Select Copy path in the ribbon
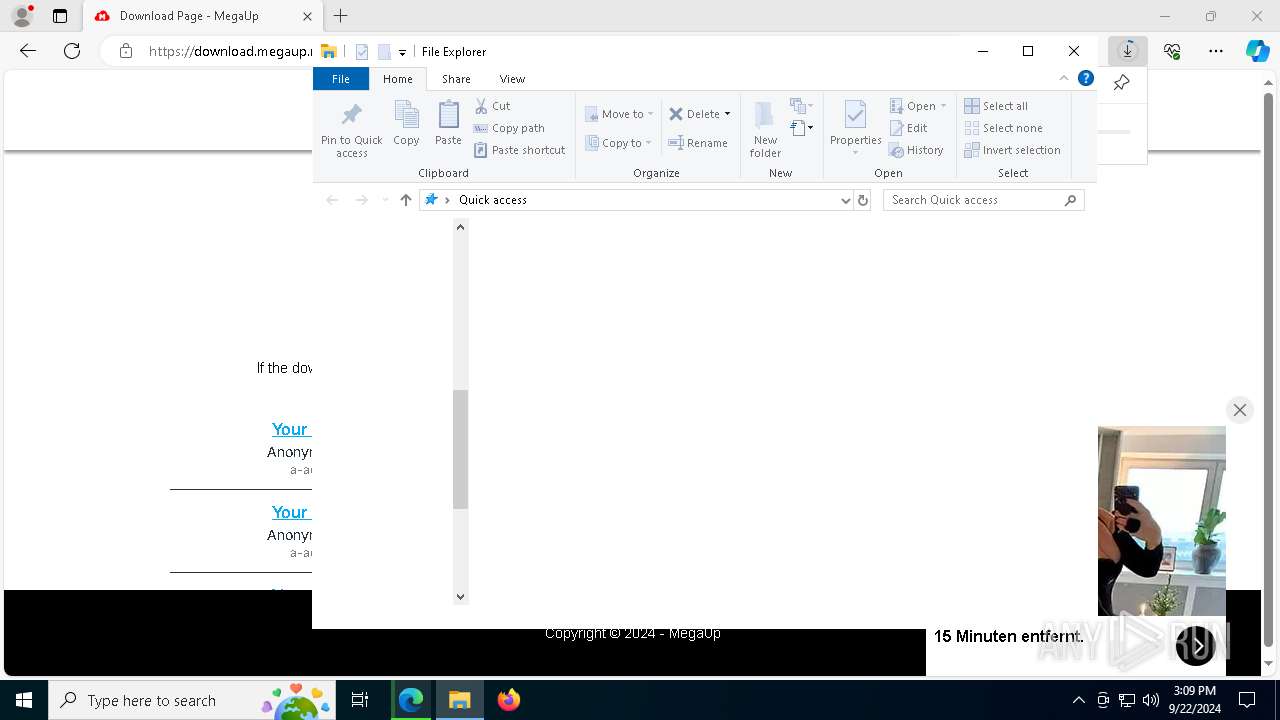Screen dimensions: 1280x720 pyautogui.click(x=509, y=128)
